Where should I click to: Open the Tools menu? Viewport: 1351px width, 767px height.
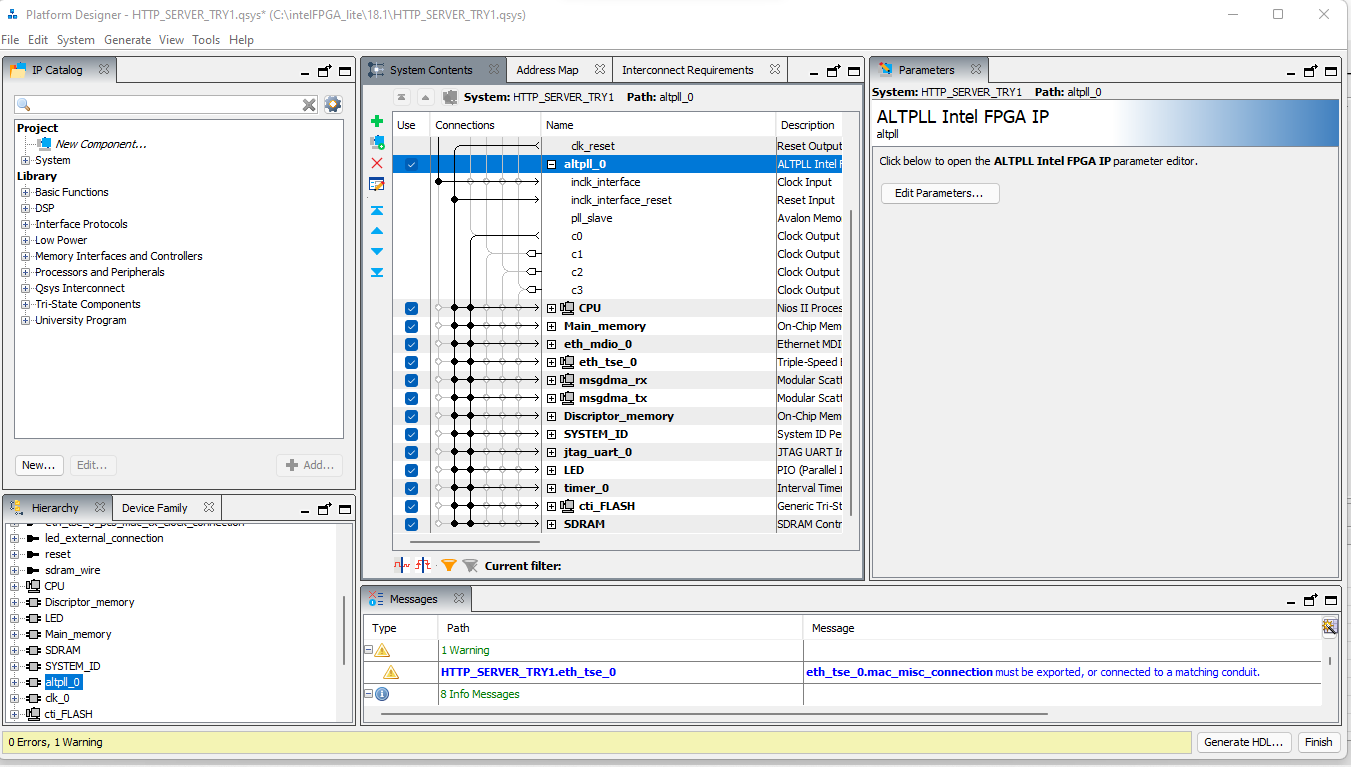(x=206, y=40)
